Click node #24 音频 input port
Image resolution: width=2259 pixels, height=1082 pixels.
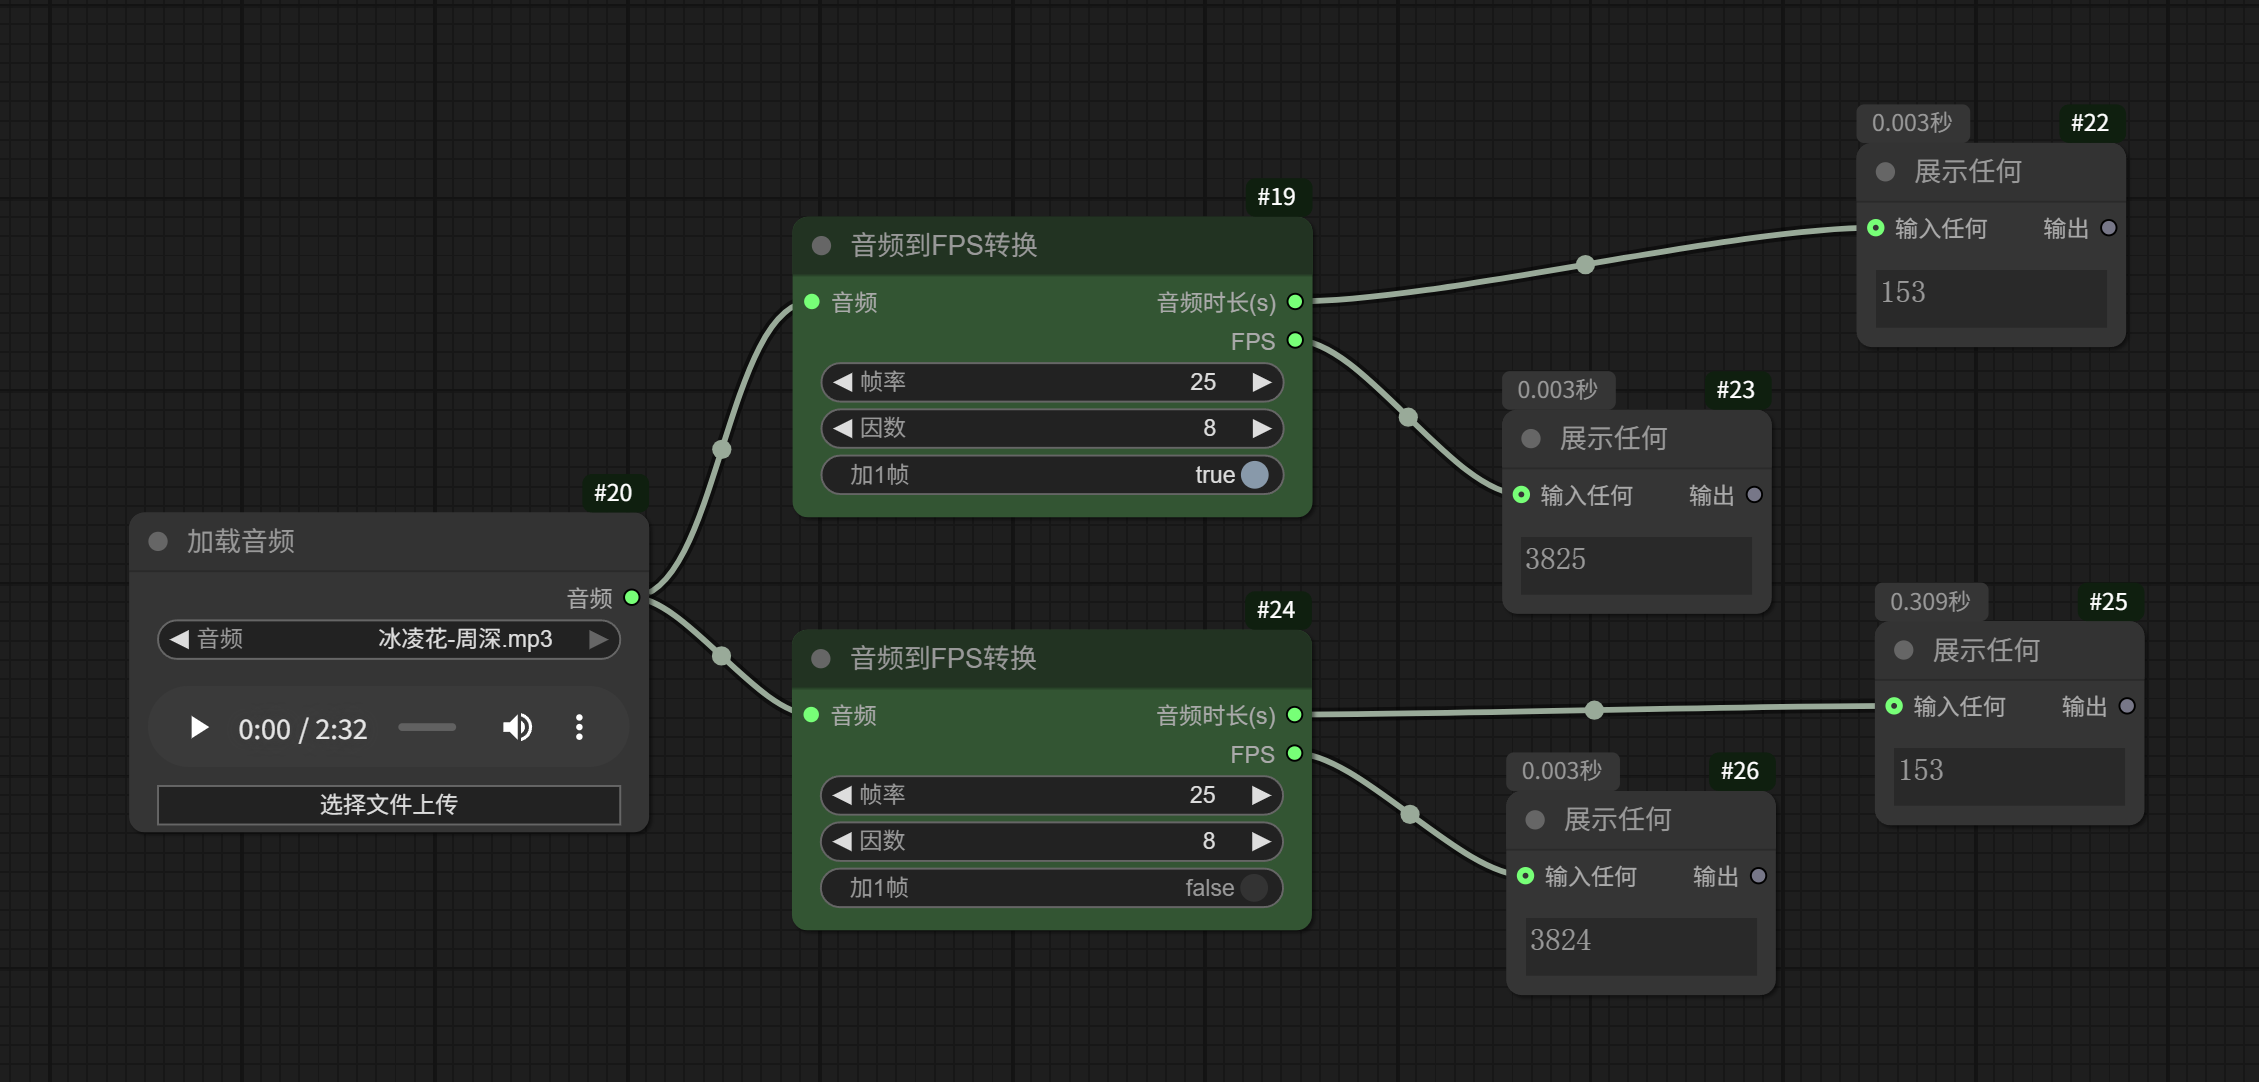tap(812, 715)
